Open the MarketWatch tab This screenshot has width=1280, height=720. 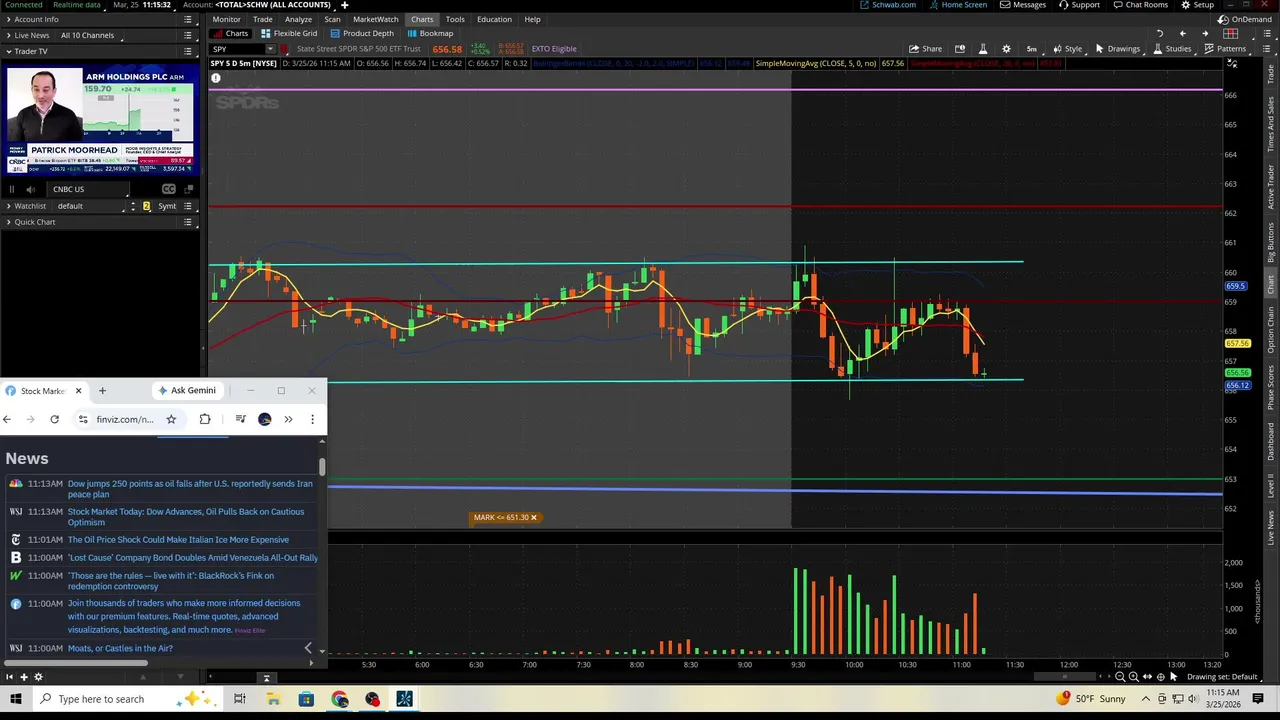[x=376, y=19]
